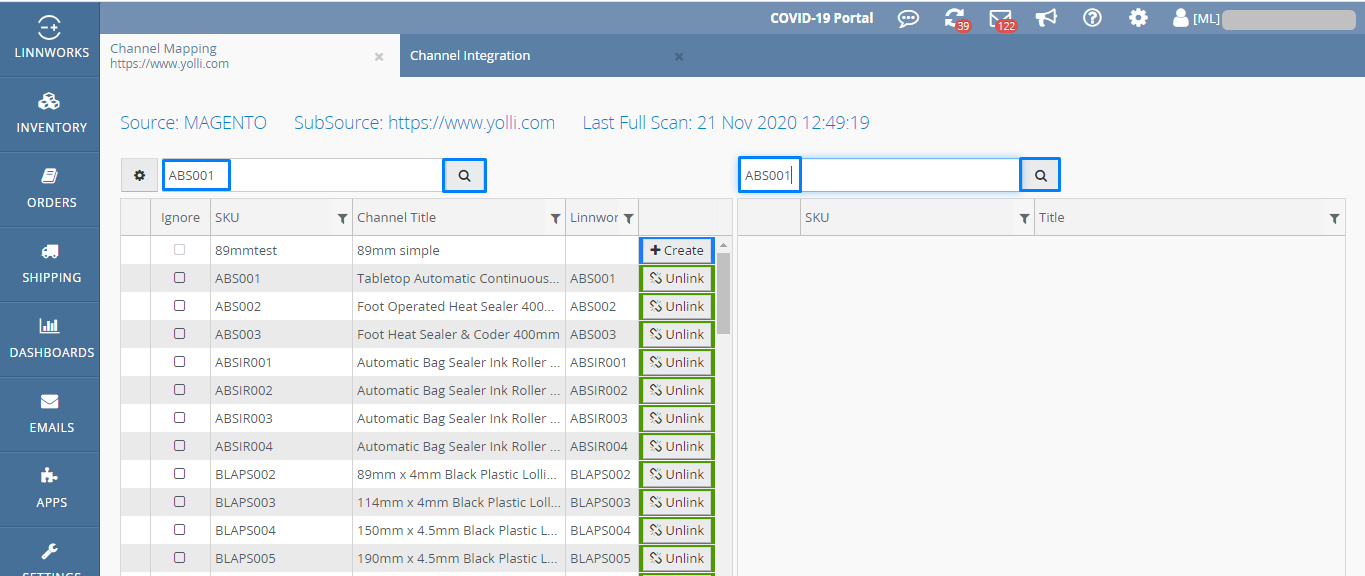The width and height of the screenshot is (1365, 576).
Task: Unlink the BLAPS003 mapping
Action: pyautogui.click(x=677, y=502)
